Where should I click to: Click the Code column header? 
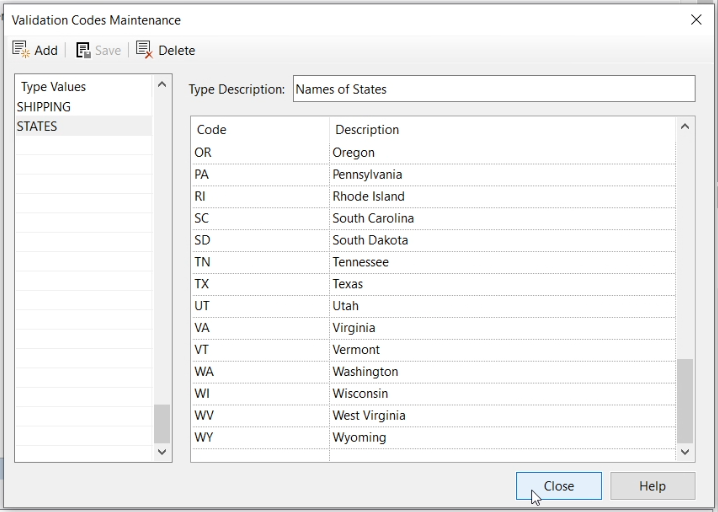pos(212,130)
